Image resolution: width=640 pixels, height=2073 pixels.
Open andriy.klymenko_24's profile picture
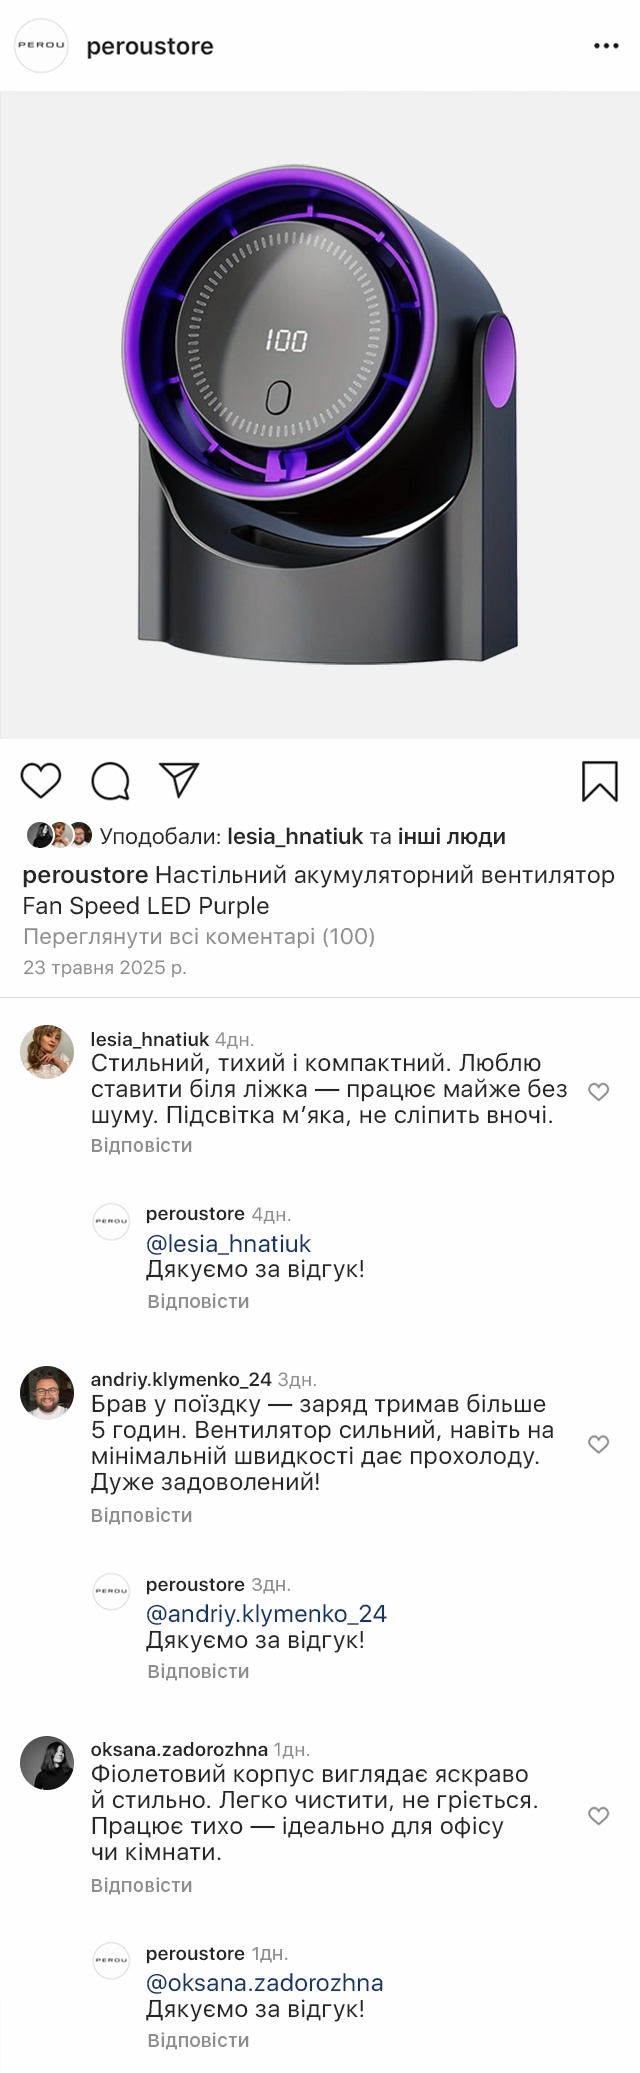click(x=47, y=1392)
